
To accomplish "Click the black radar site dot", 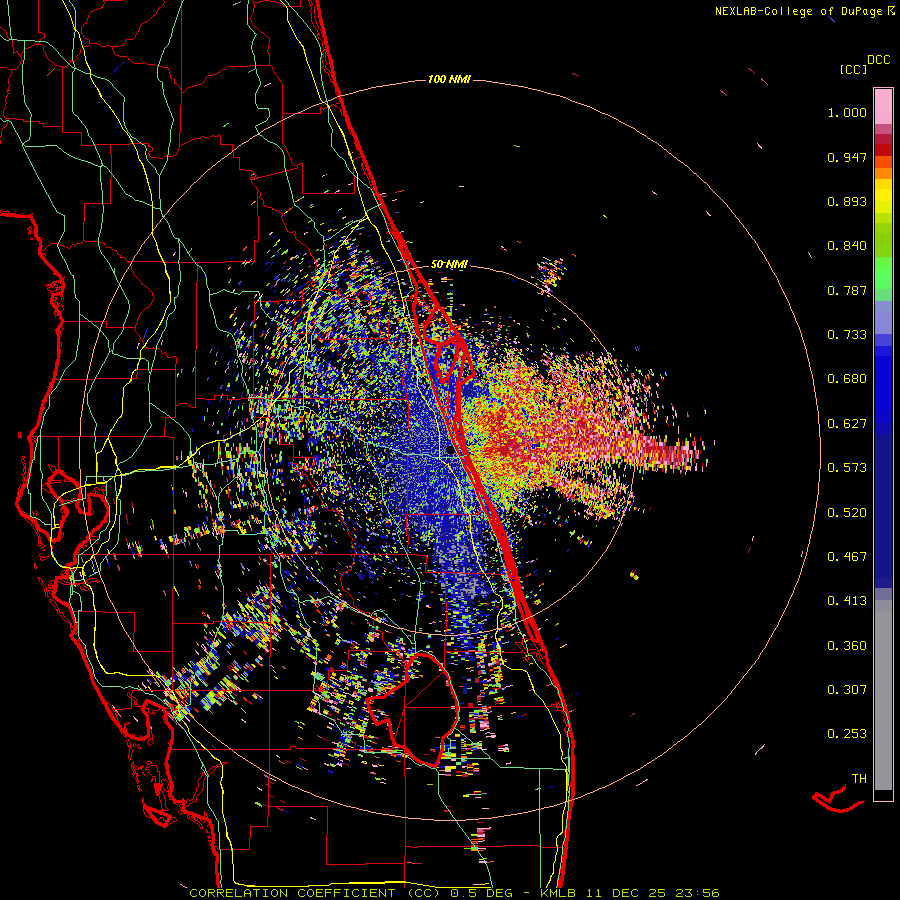I will 450,451.
